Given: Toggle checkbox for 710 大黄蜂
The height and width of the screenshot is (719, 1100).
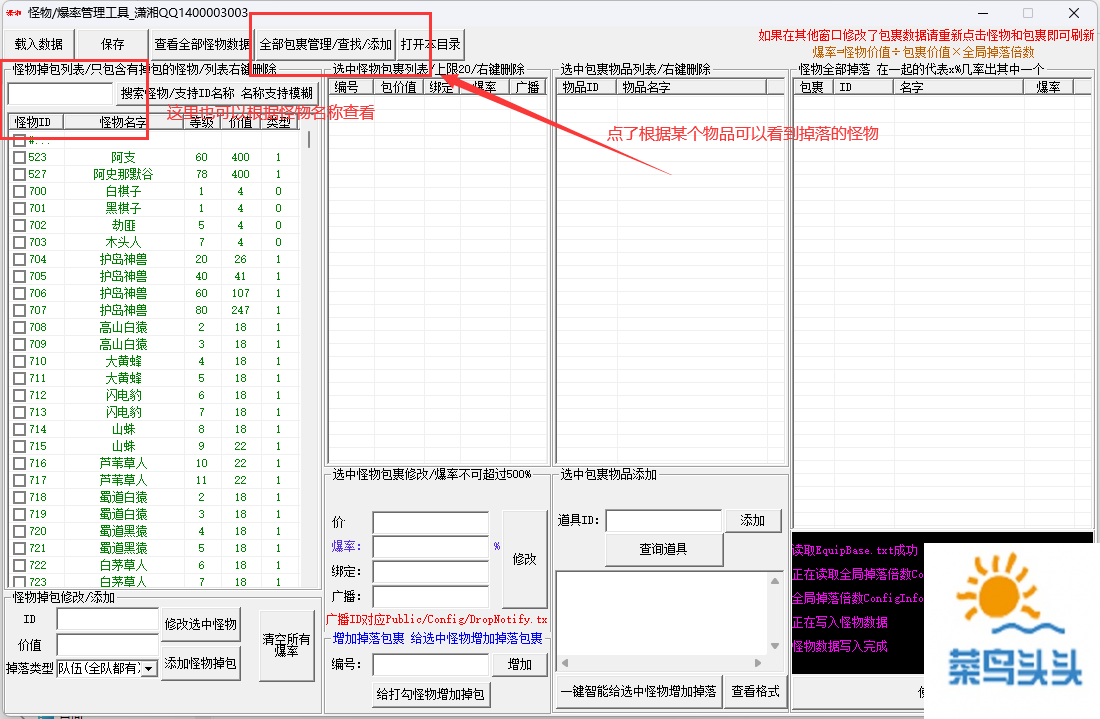Looking at the screenshot, I should [20, 361].
